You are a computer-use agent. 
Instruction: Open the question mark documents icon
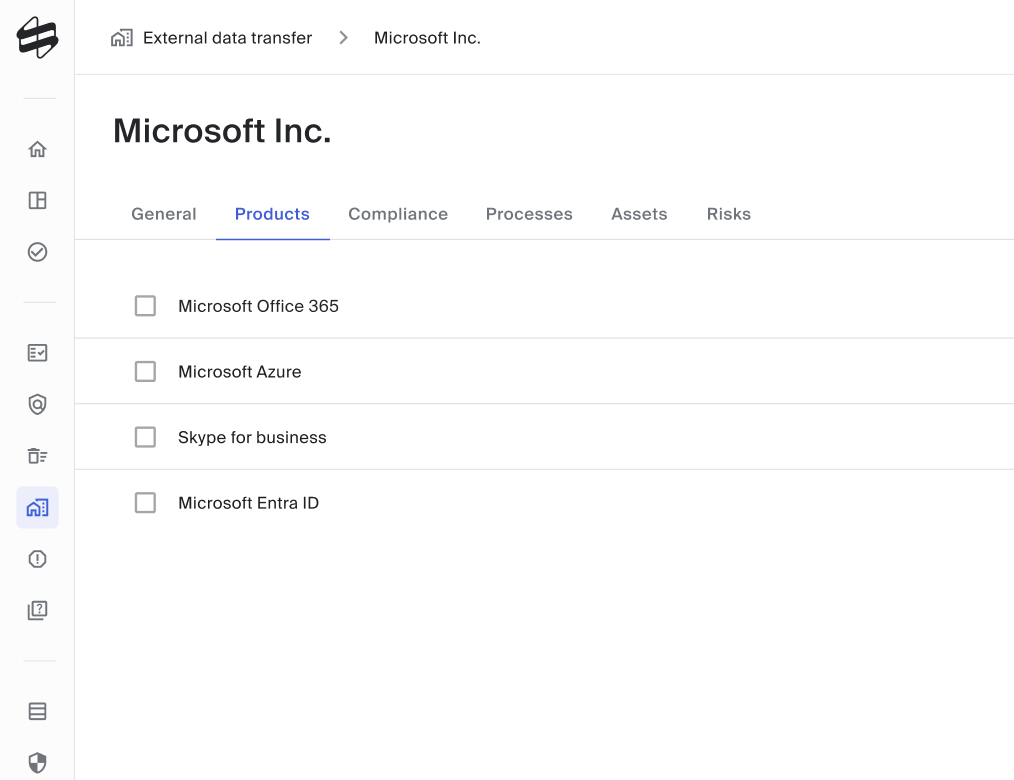(x=38, y=611)
